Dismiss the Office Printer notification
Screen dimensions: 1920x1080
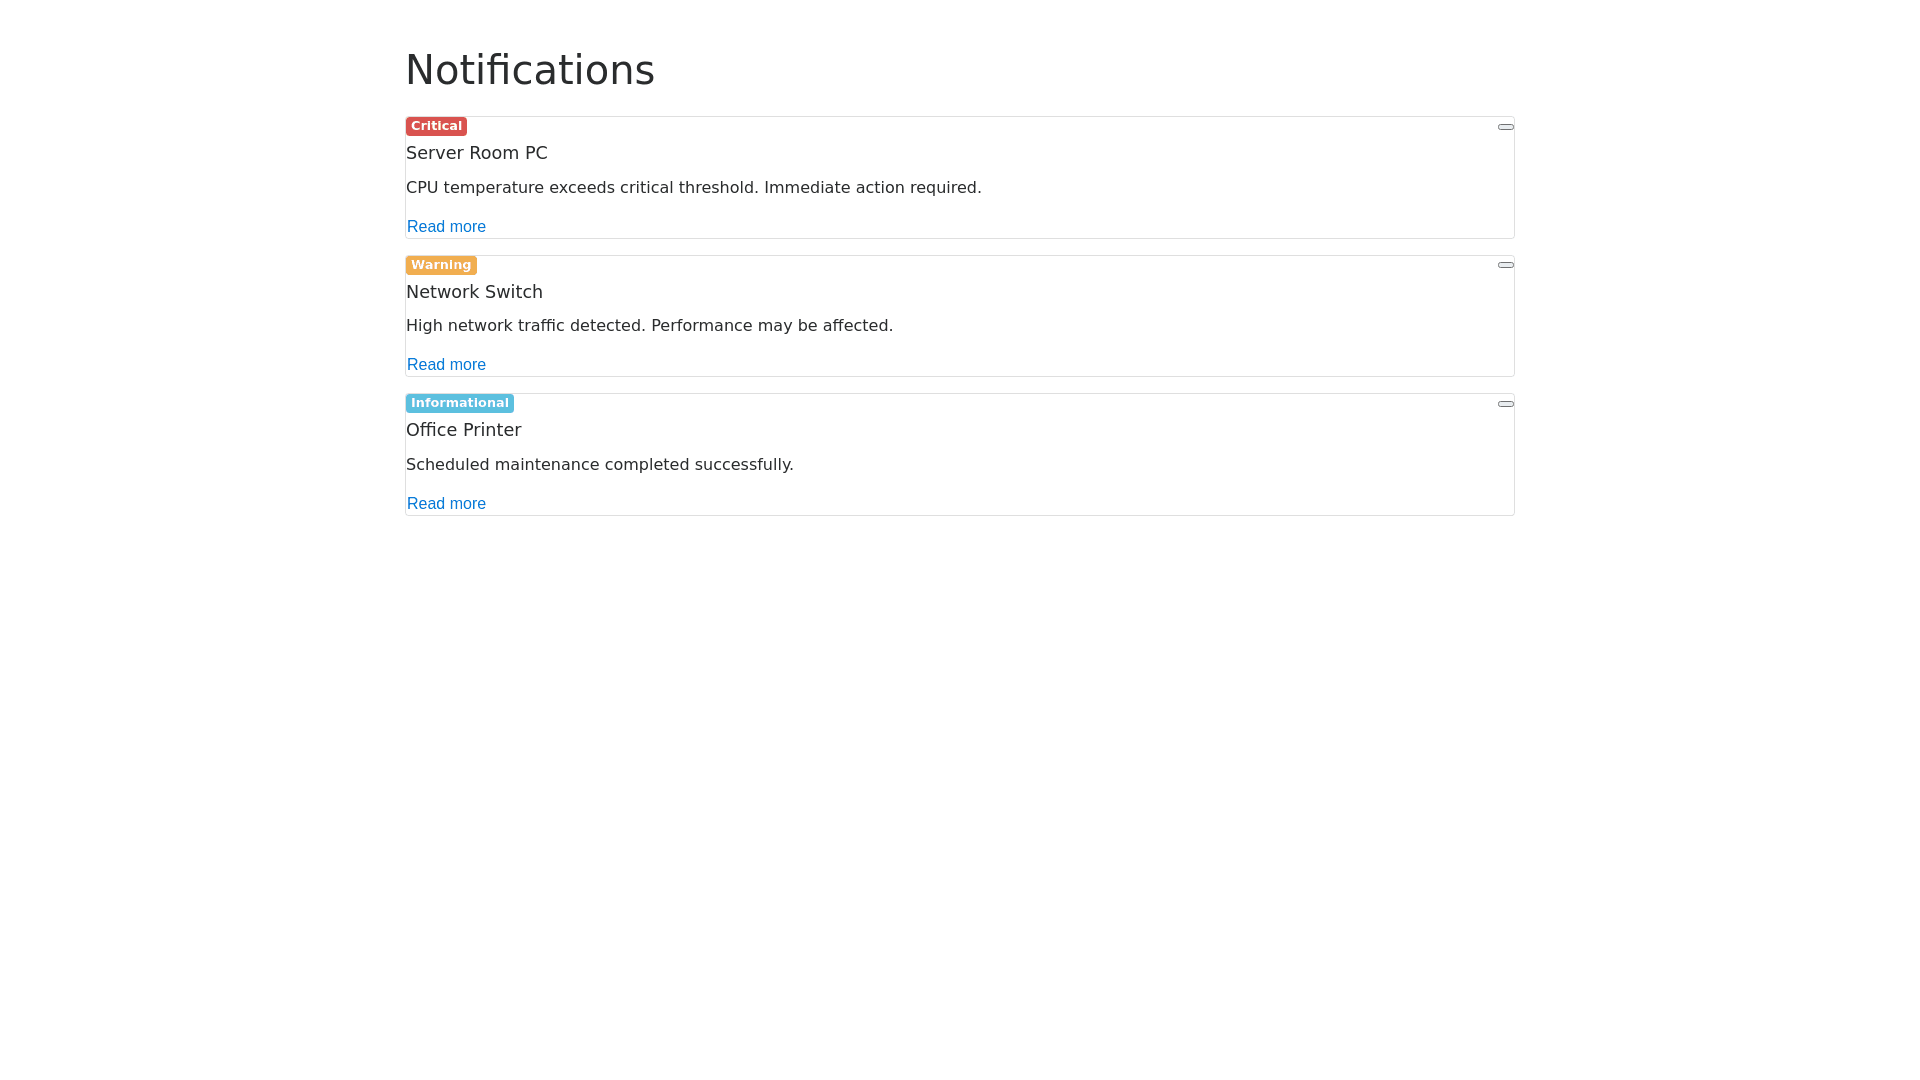(1505, 404)
